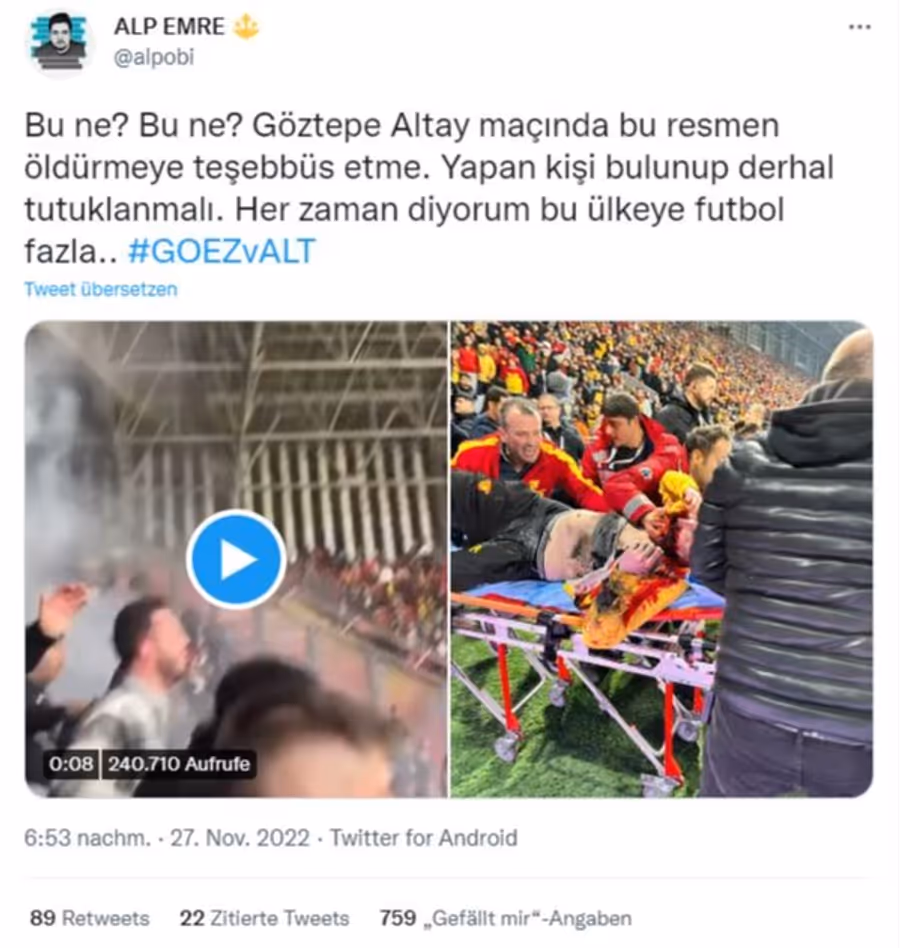Open the #GOEZvALT hashtag

(x=222, y=251)
